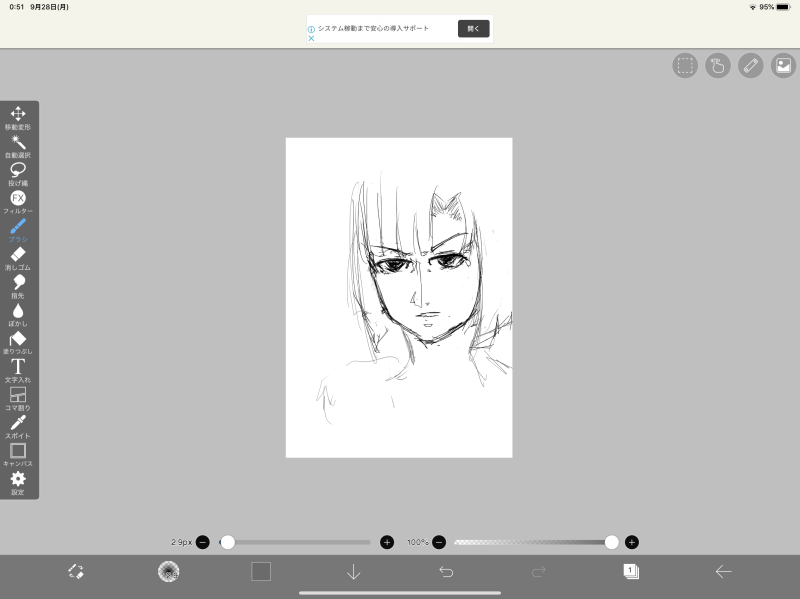Open the Settings (設定) gear

[18, 483]
